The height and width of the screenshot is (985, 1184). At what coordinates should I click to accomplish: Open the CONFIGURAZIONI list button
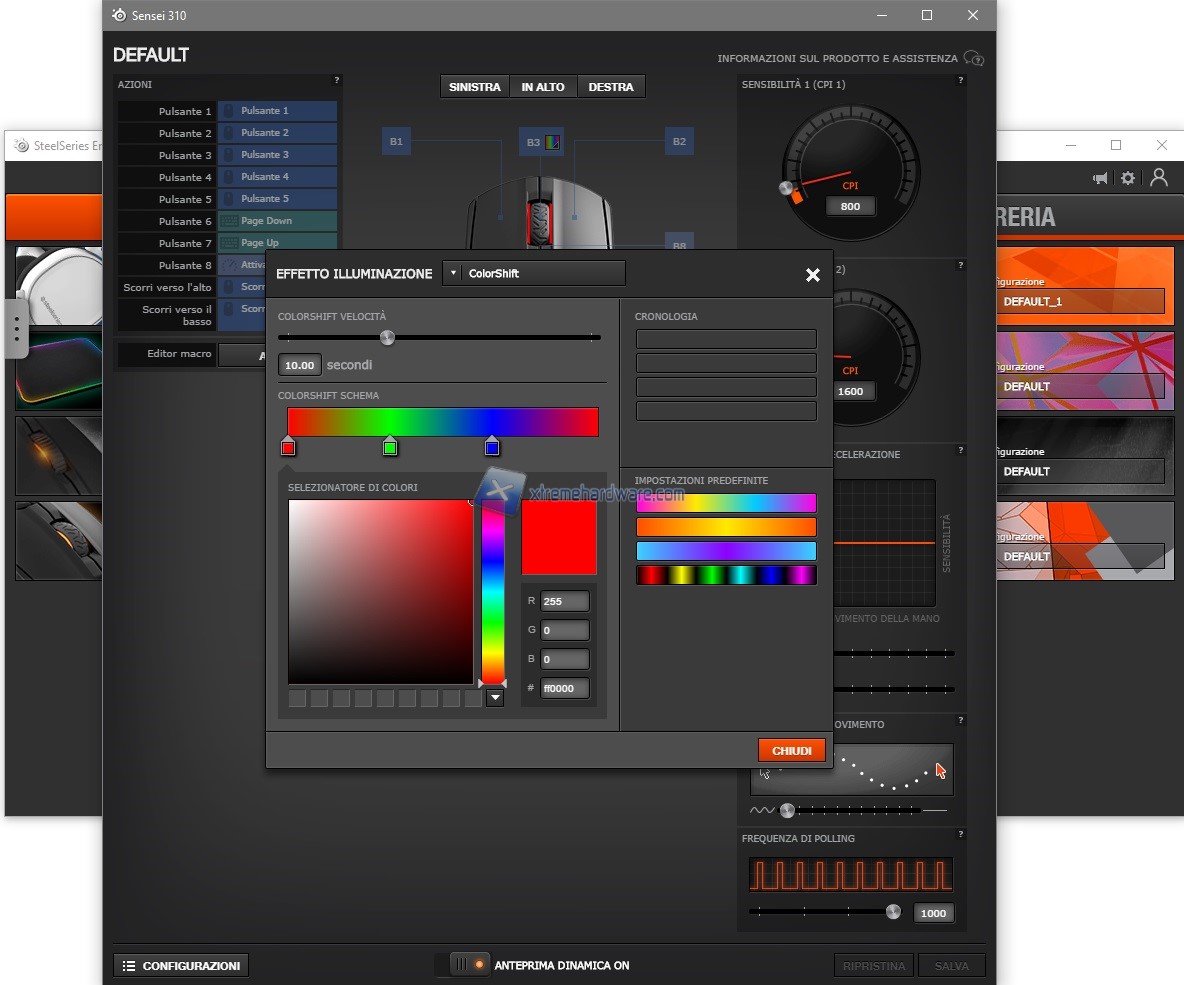(181, 965)
